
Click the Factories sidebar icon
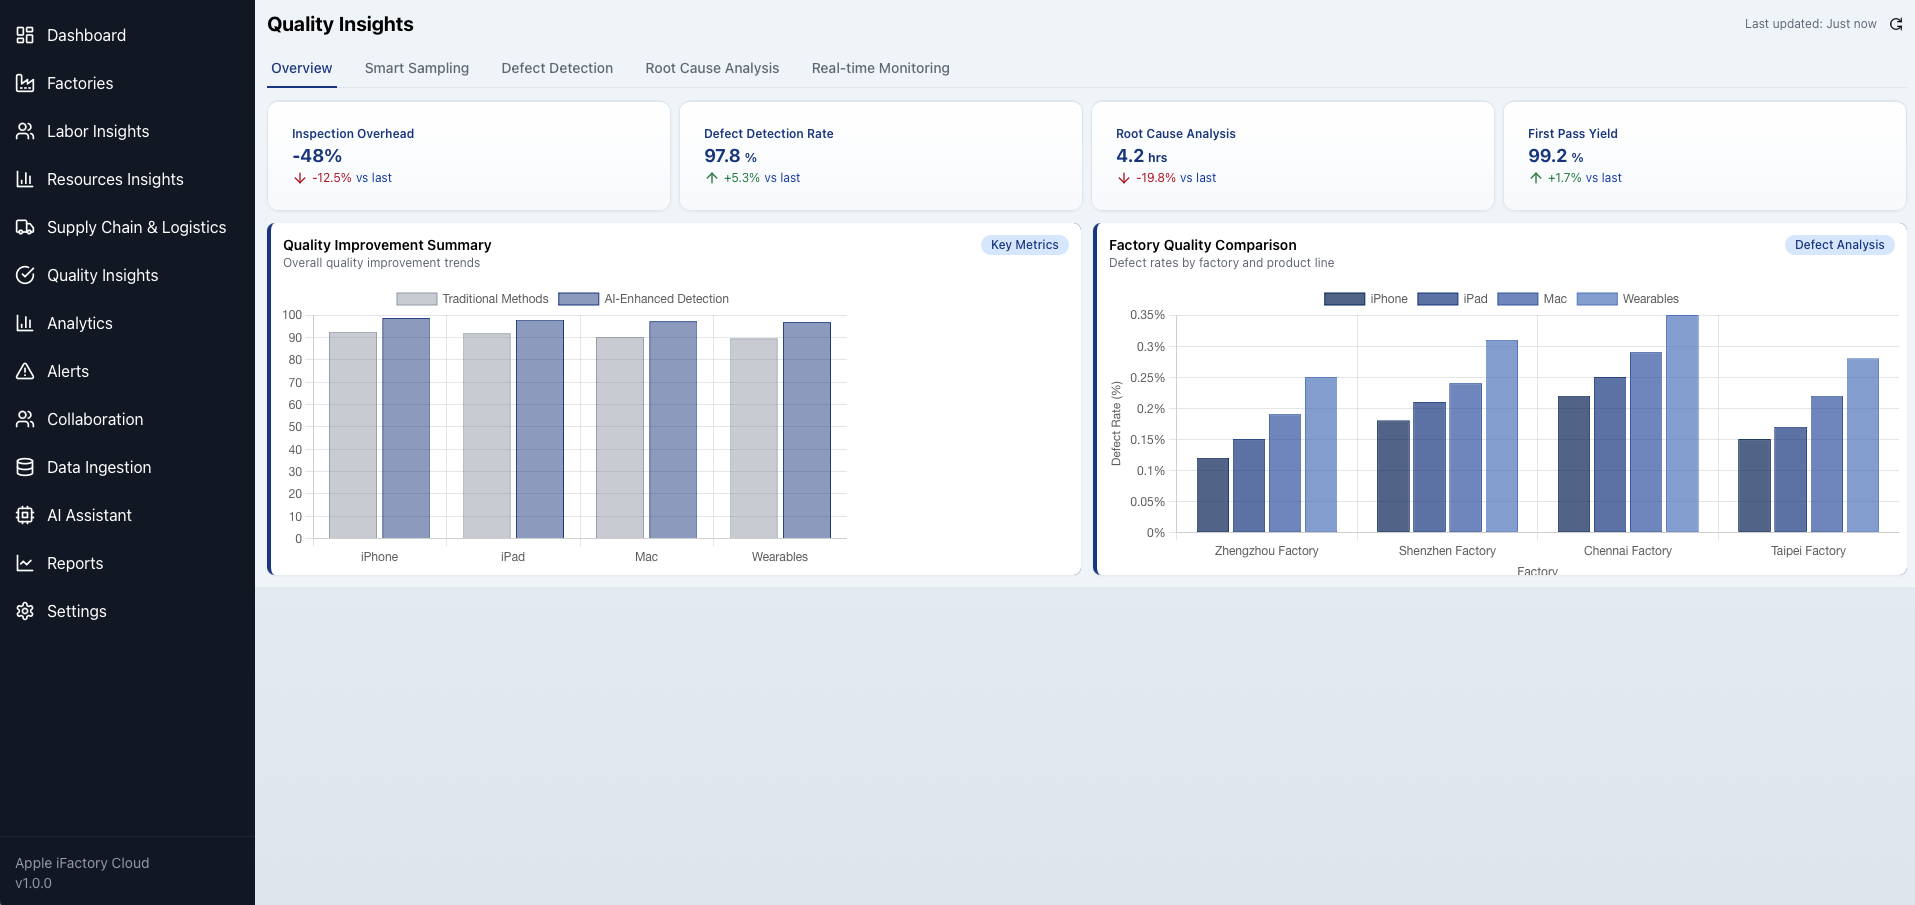pyautogui.click(x=25, y=83)
